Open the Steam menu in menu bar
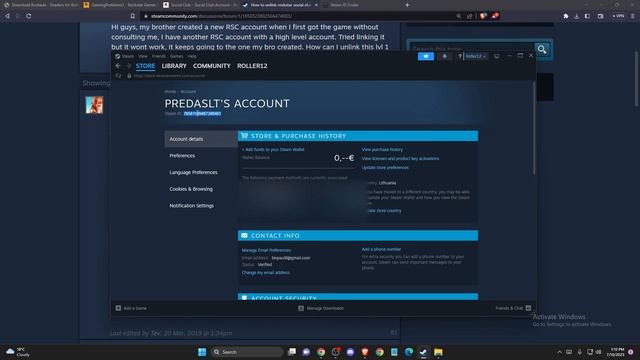The width and height of the screenshot is (640, 360). point(124,56)
